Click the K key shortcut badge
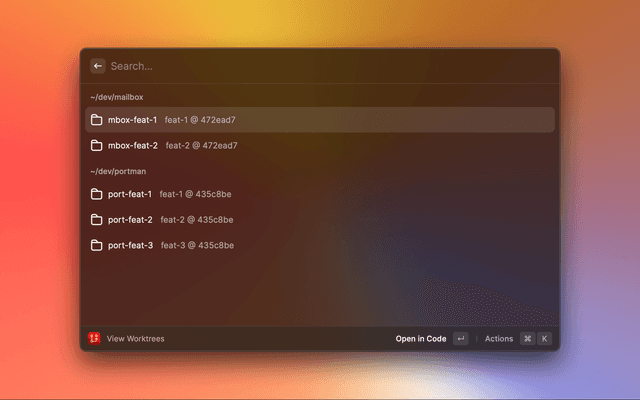The height and width of the screenshot is (400, 640). coord(545,339)
